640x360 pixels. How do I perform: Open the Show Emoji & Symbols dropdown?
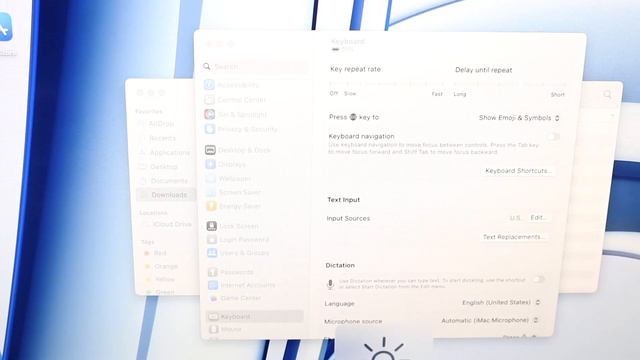tap(519, 118)
